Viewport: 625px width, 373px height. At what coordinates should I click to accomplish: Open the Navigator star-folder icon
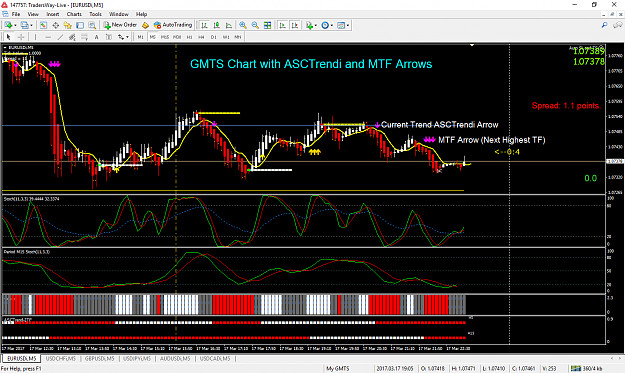tap(67, 25)
